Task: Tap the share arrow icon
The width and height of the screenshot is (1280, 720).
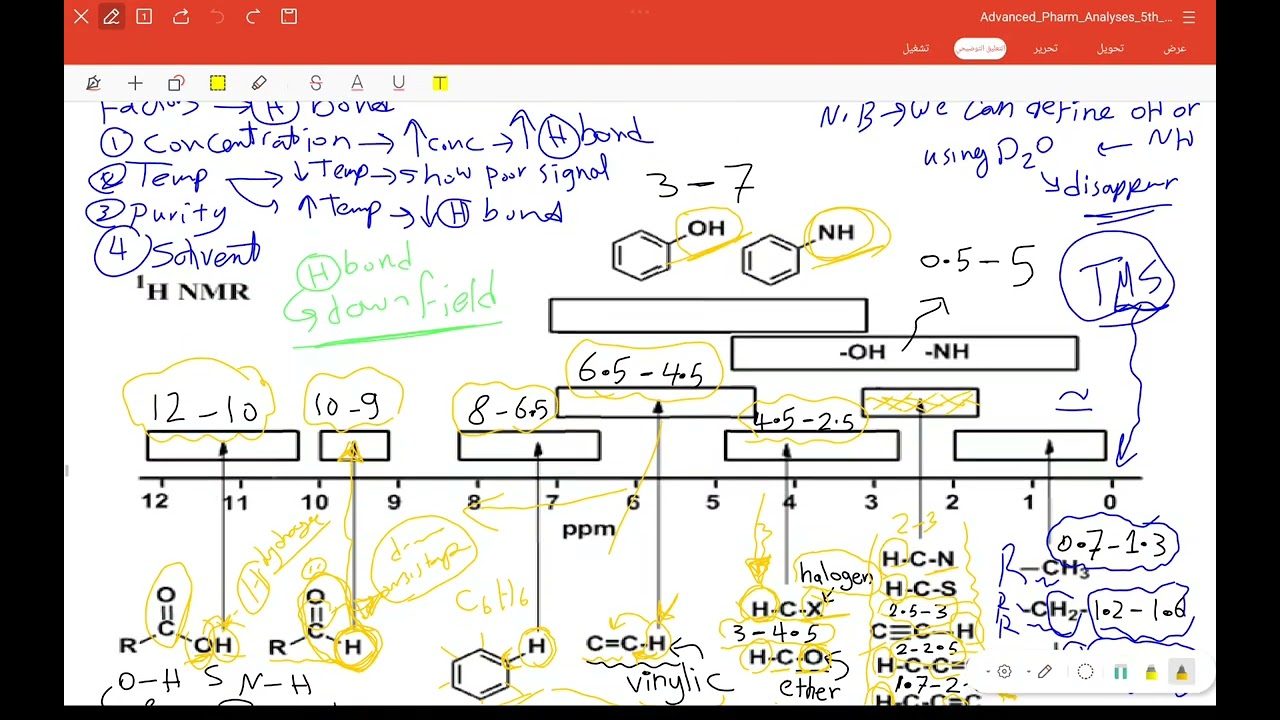Action: (181, 17)
